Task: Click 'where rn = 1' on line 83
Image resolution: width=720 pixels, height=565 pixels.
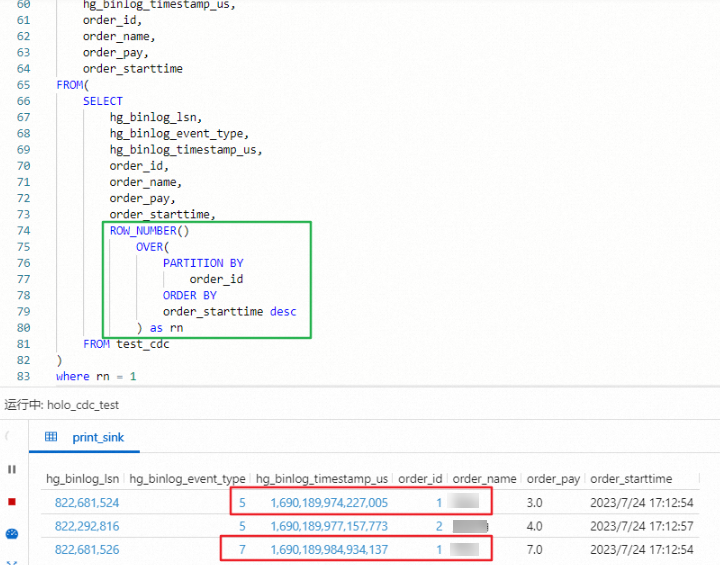Action: [96, 376]
